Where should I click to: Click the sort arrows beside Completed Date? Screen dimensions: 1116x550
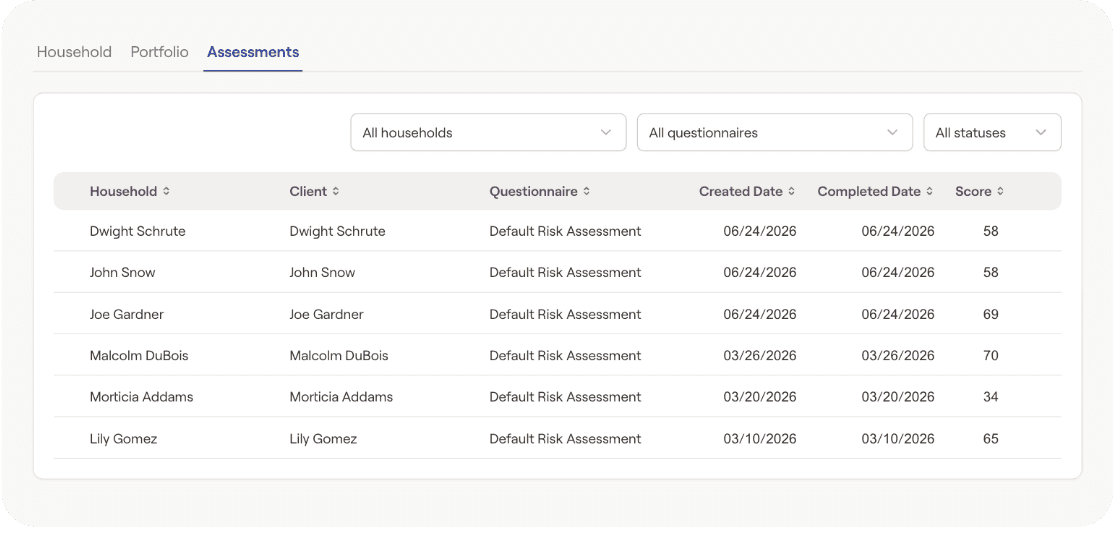coord(930,191)
